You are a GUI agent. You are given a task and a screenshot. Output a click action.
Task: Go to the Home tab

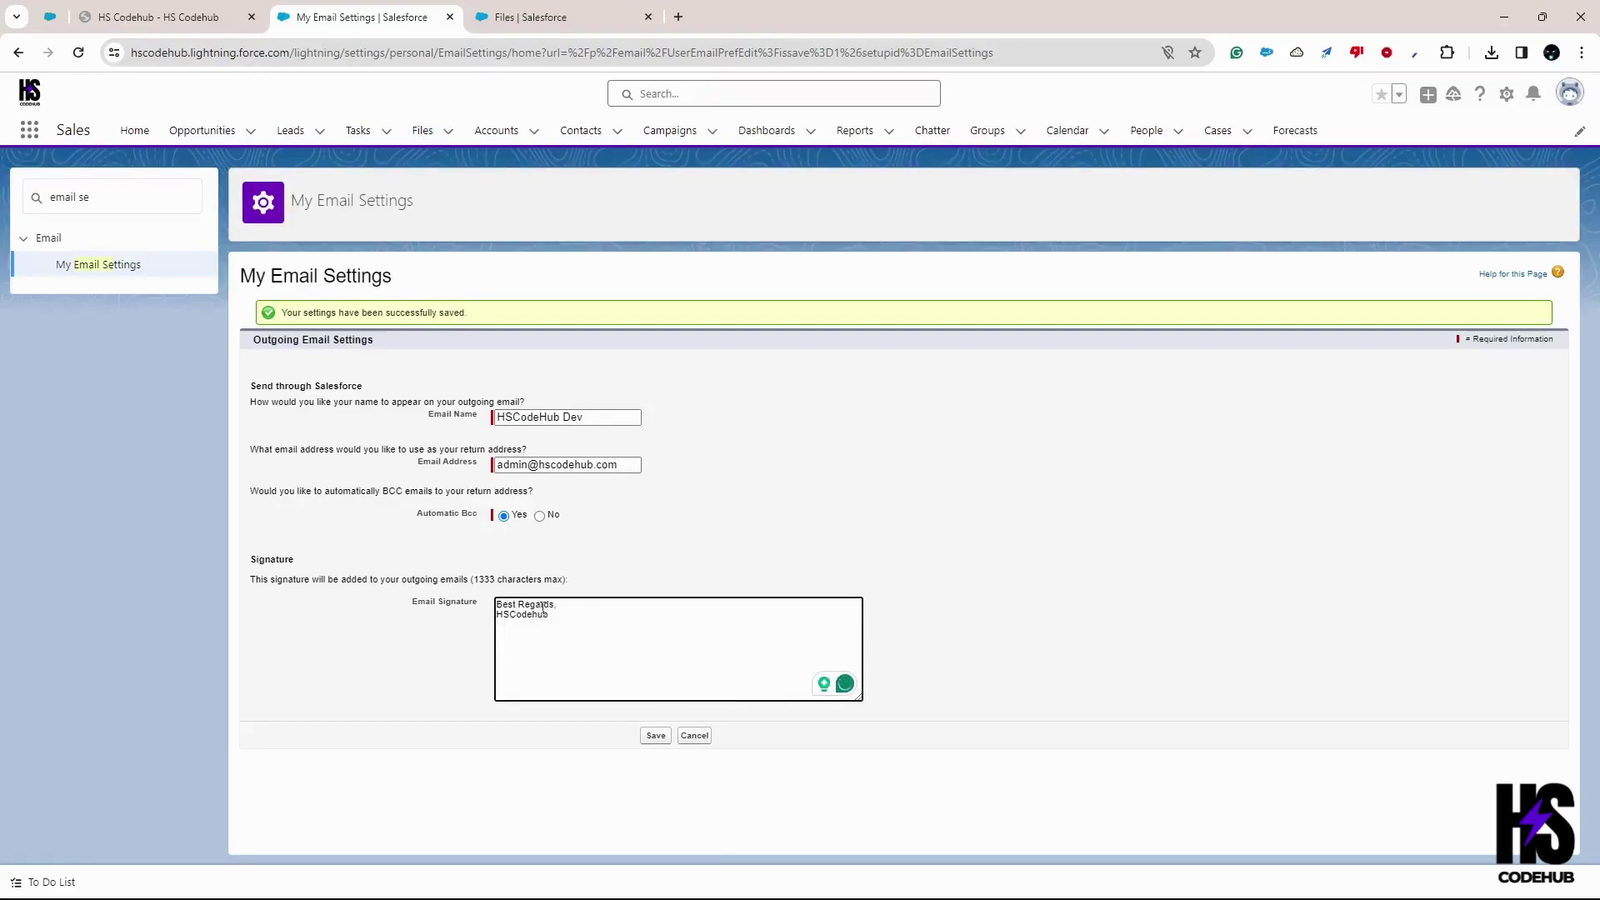pyautogui.click(x=135, y=131)
